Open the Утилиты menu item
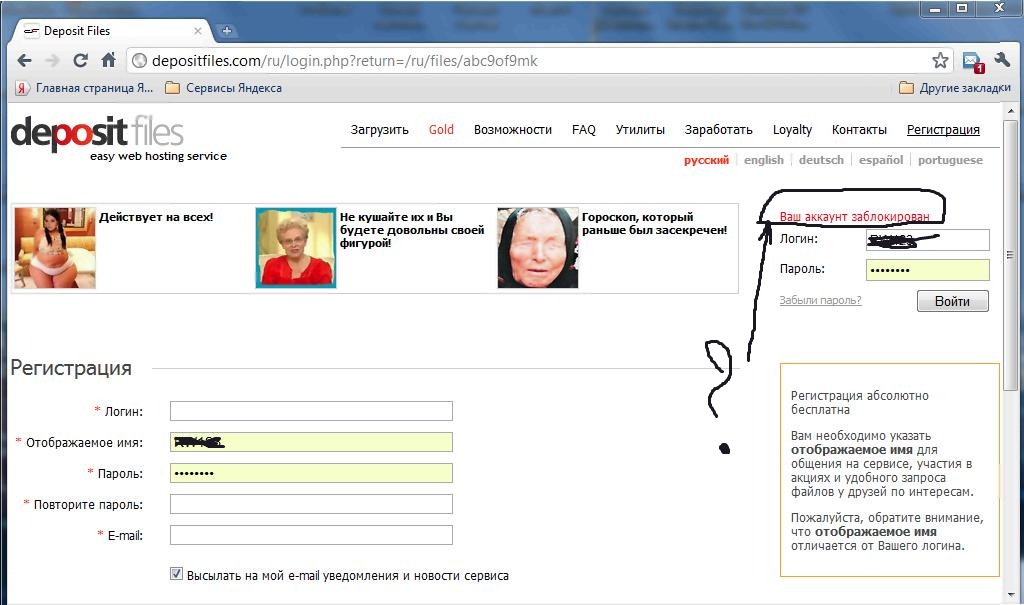Screen dimensions: 1024x605 click(640, 129)
